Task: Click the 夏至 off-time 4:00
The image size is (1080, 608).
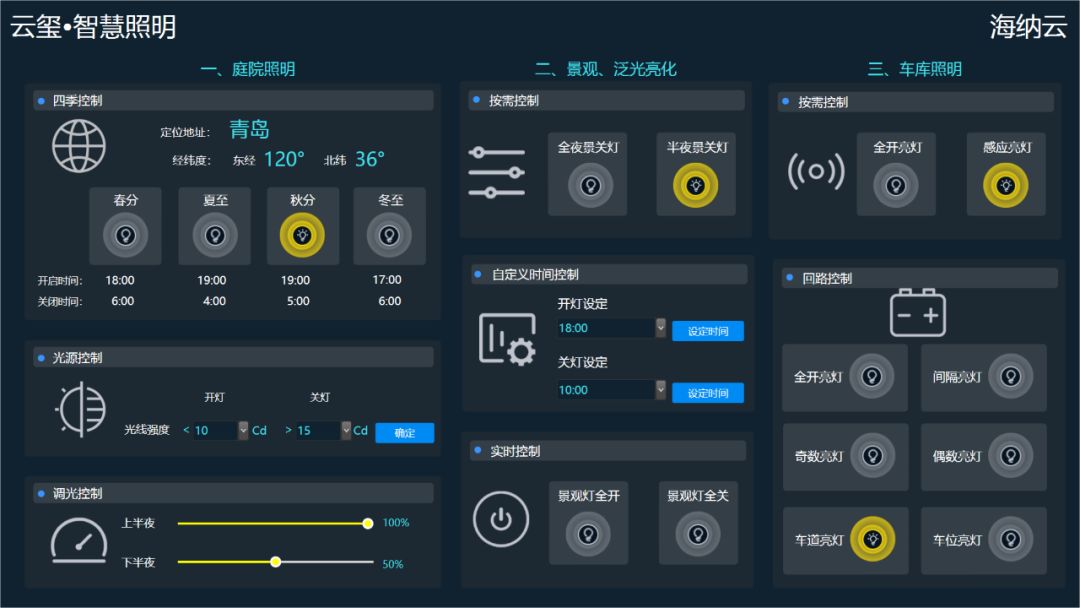Action: click(214, 301)
